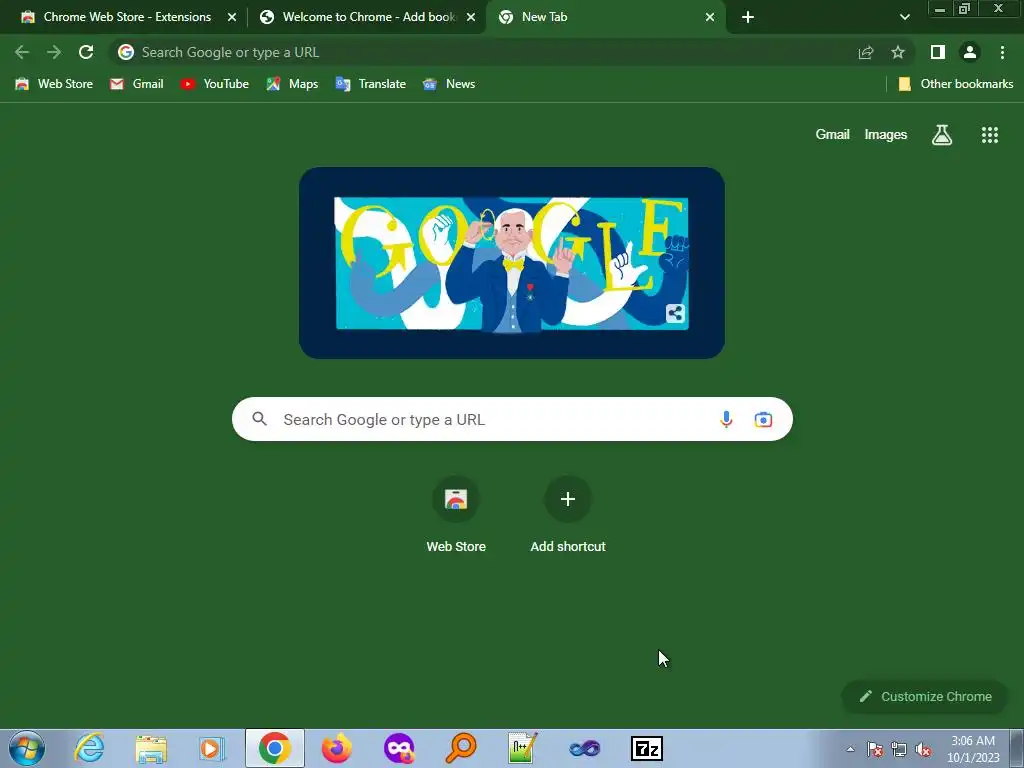The width and height of the screenshot is (1024, 768).
Task: Go forward using the forward arrow
Action: [54, 52]
